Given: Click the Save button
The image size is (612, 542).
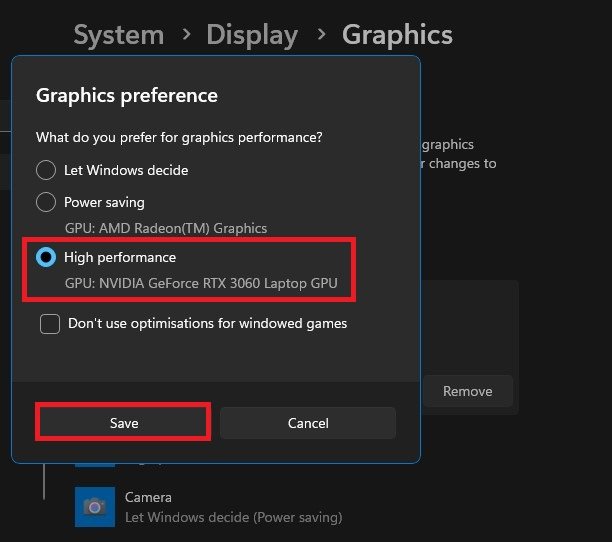Looking at the screenshot, I should pos(124,423).
